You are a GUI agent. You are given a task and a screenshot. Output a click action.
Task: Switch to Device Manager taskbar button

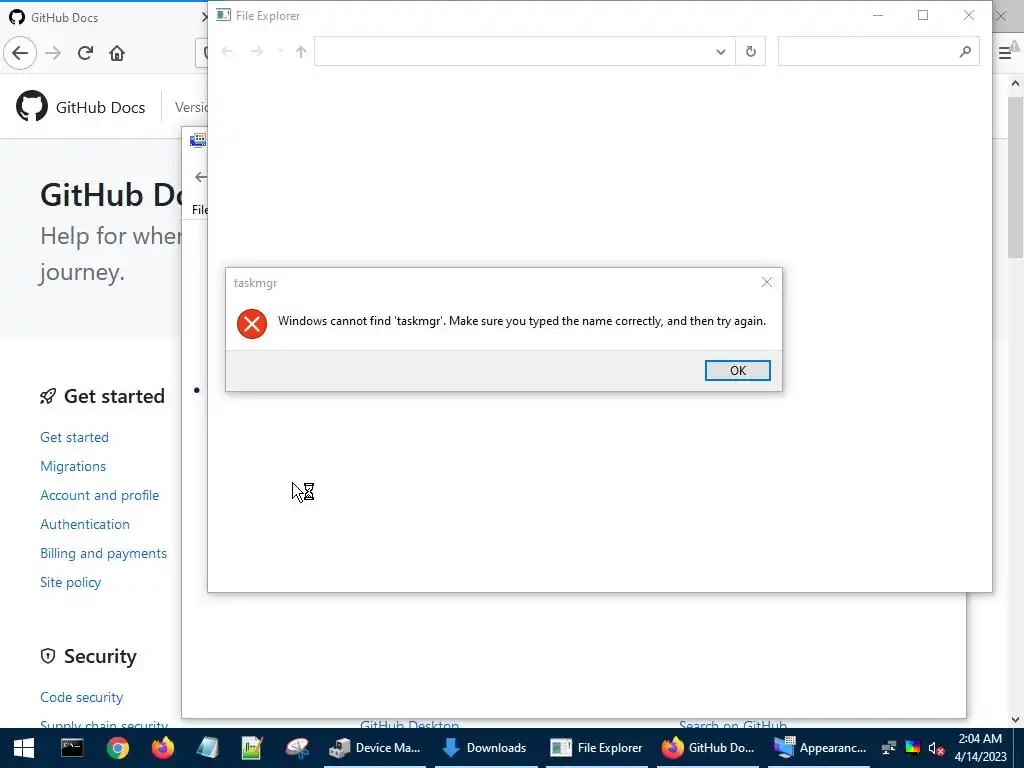[x=376, y=748]
